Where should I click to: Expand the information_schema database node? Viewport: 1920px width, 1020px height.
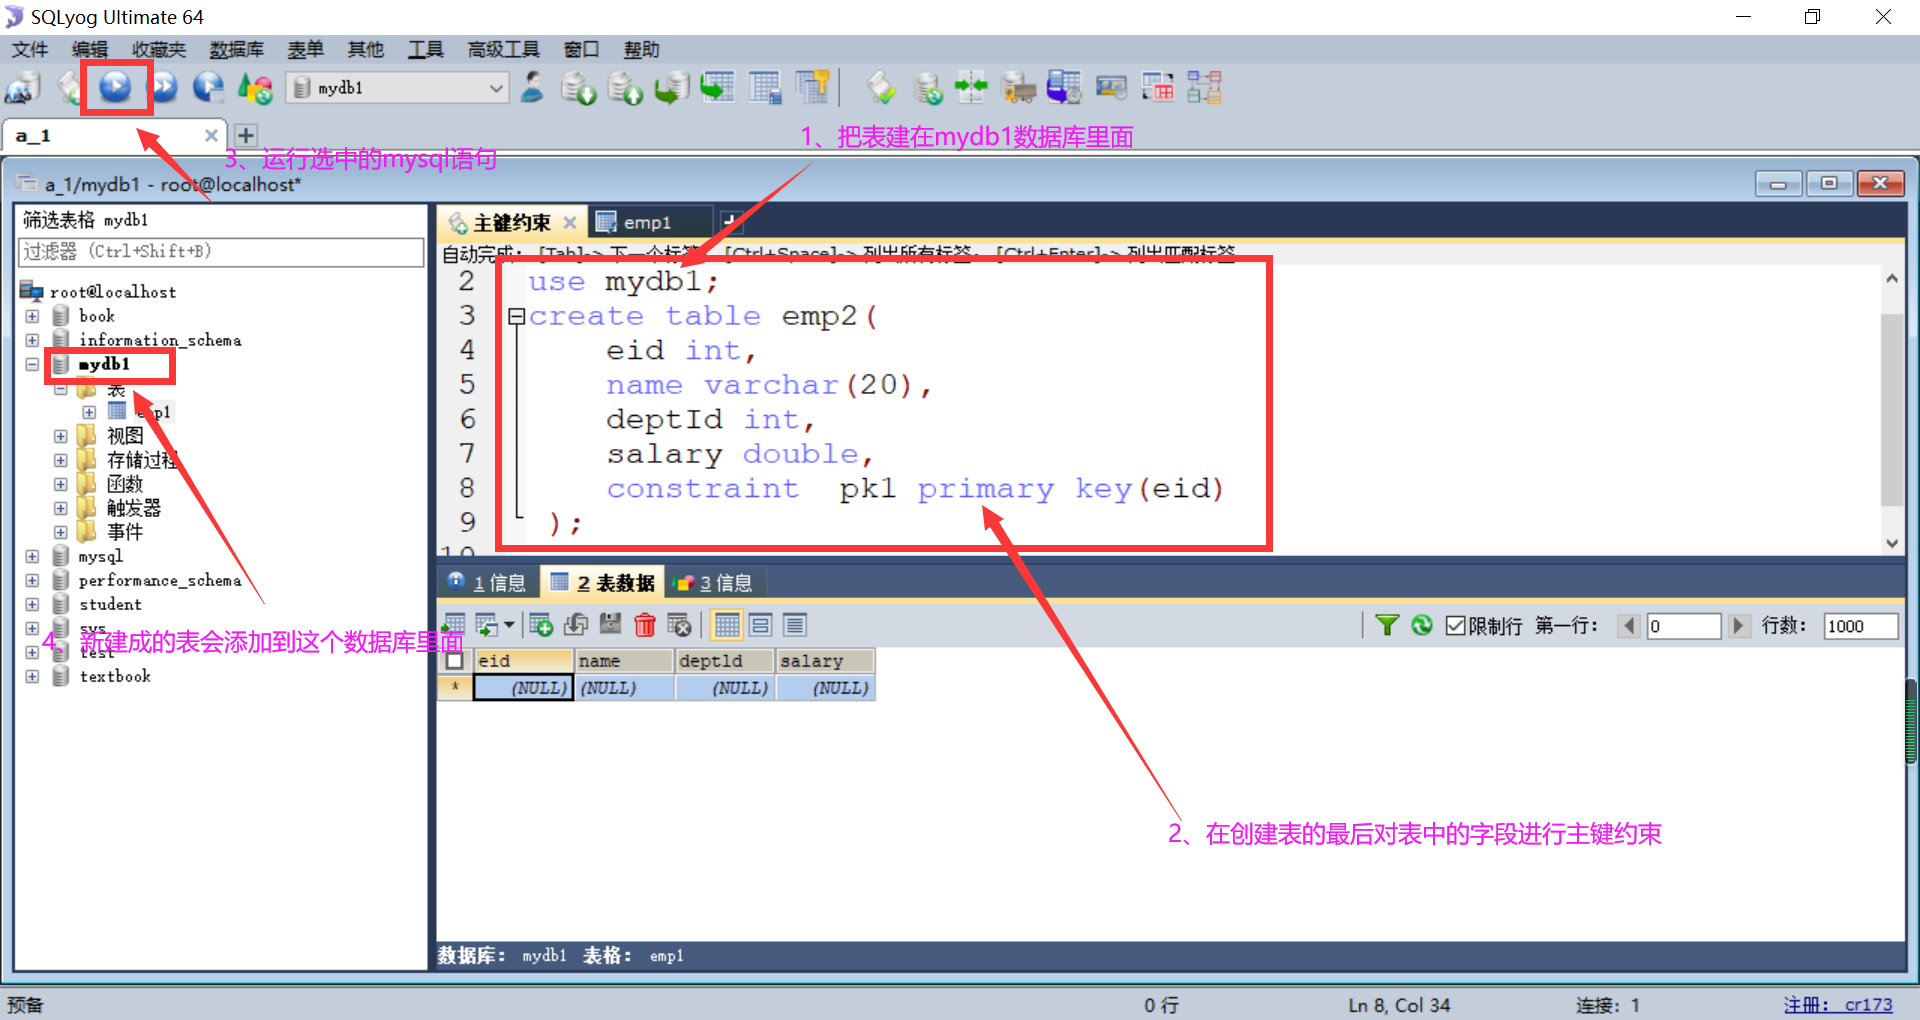32,340
